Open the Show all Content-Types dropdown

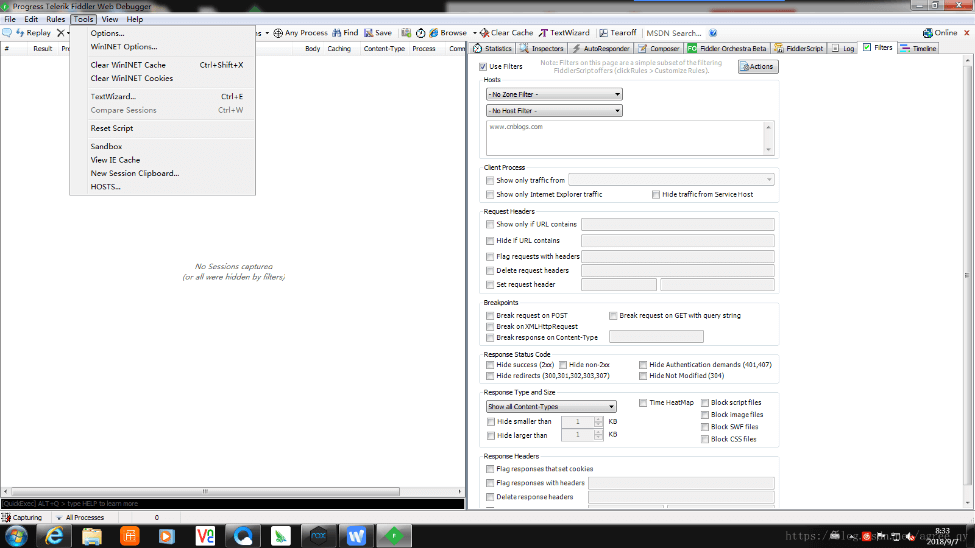tap(551, 407)
